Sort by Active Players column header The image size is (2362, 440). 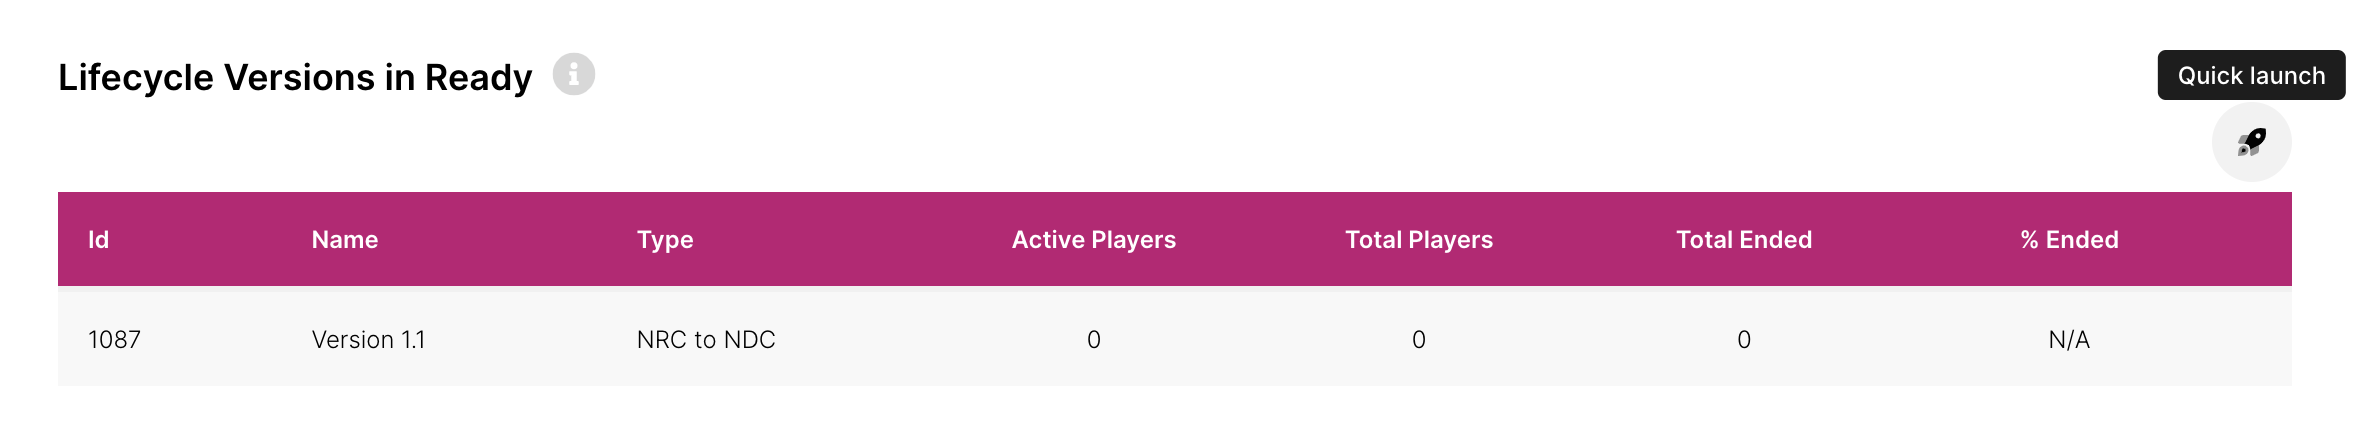[1093, 240]
